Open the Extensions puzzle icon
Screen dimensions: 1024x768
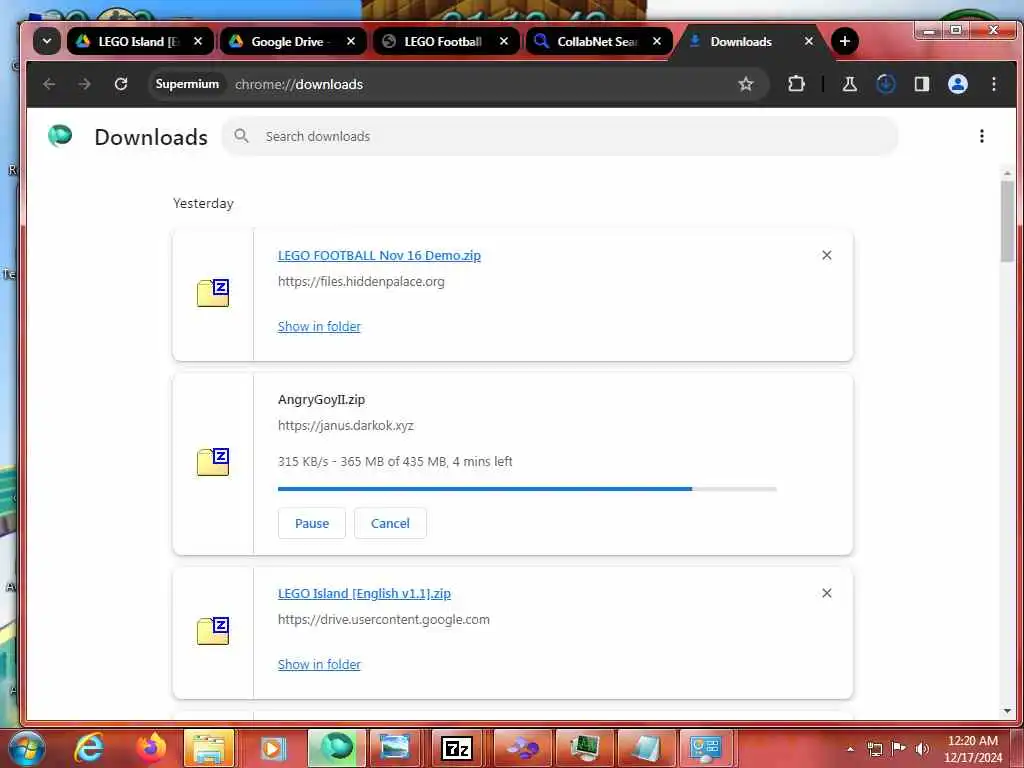coord(796,84)
